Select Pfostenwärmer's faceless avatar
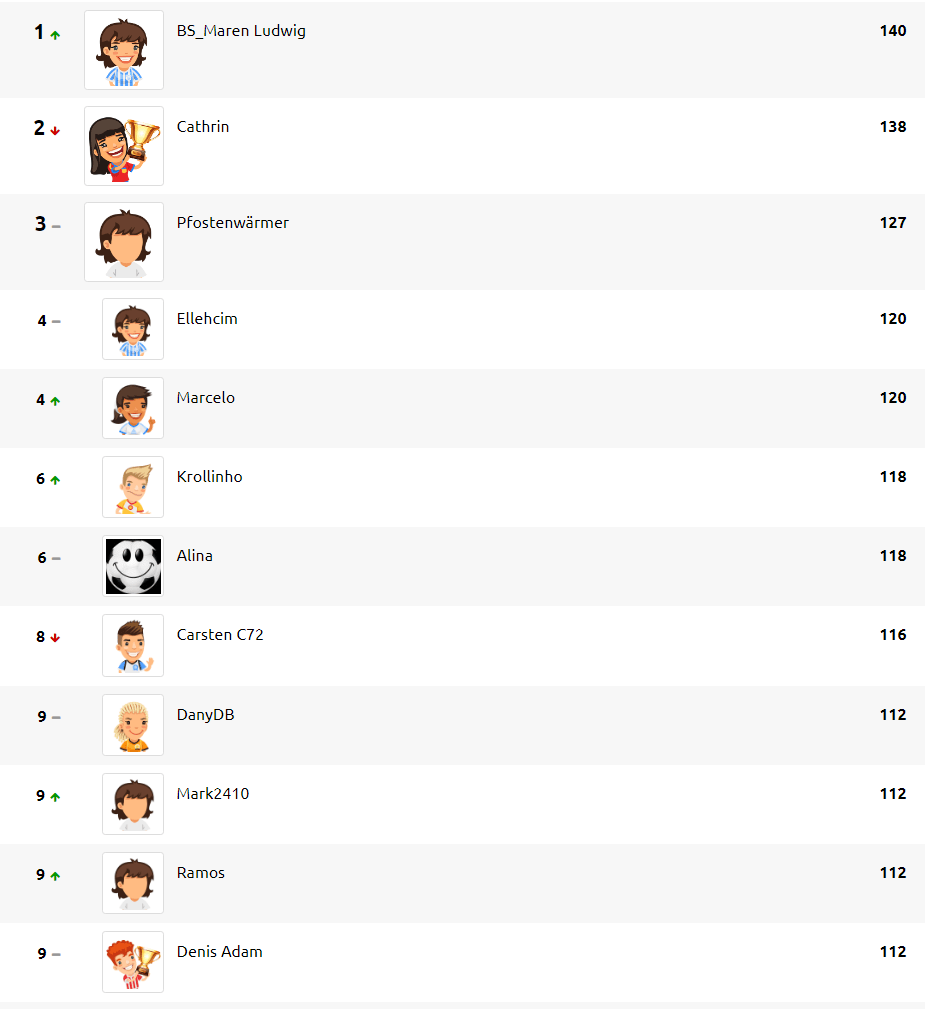The image size is (925, 1009). coord(124,242)
